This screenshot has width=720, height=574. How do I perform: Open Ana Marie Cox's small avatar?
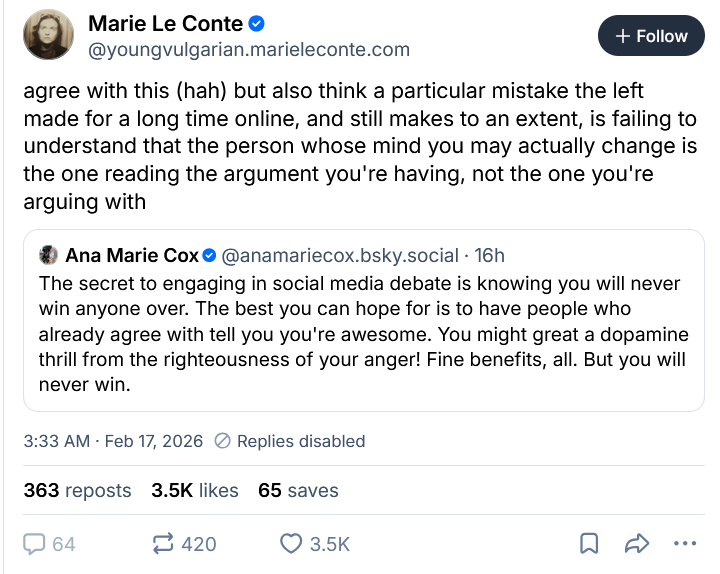[x=48, y=255]
